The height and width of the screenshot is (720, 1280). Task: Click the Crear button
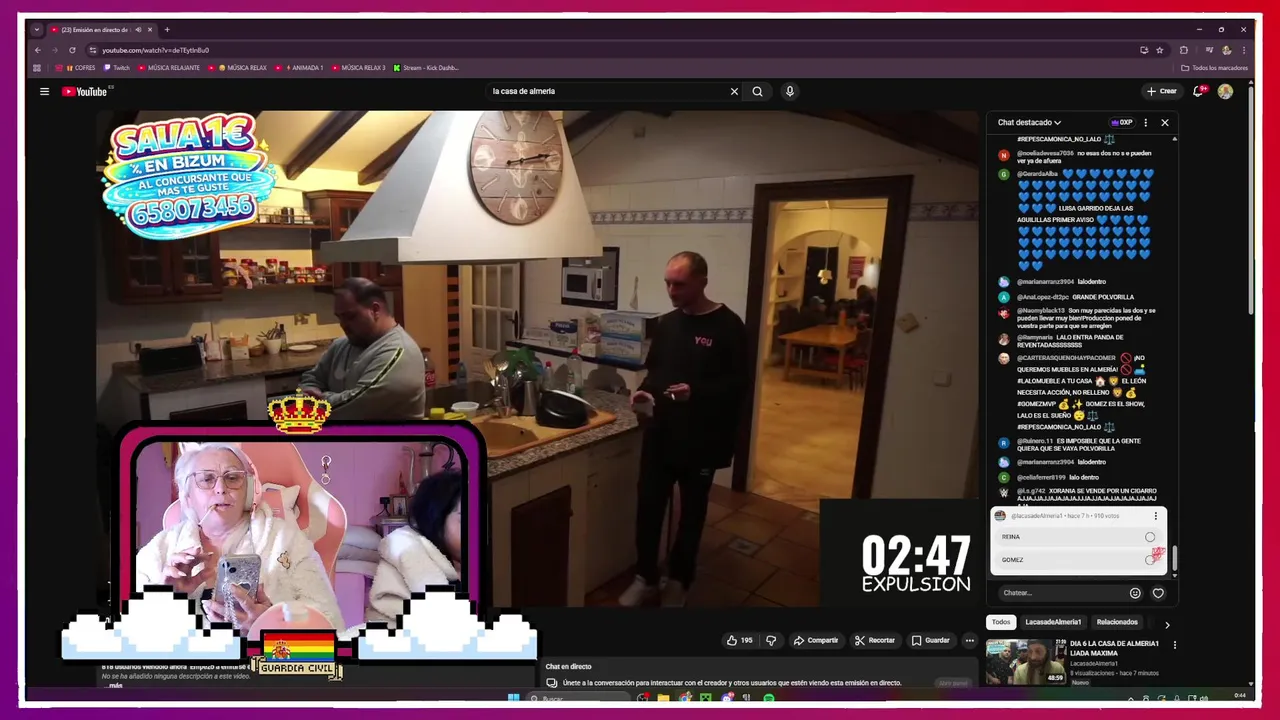[x=1162, y=91]
